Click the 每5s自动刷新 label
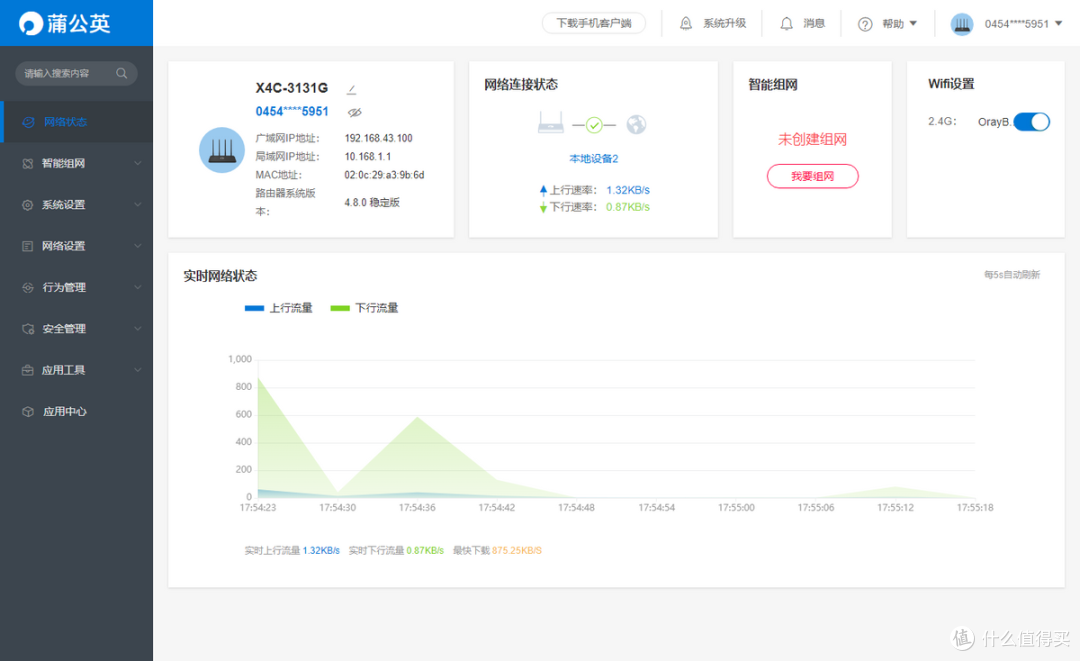The height and width of the screenshot is (661, 1080). [1012, 275]
